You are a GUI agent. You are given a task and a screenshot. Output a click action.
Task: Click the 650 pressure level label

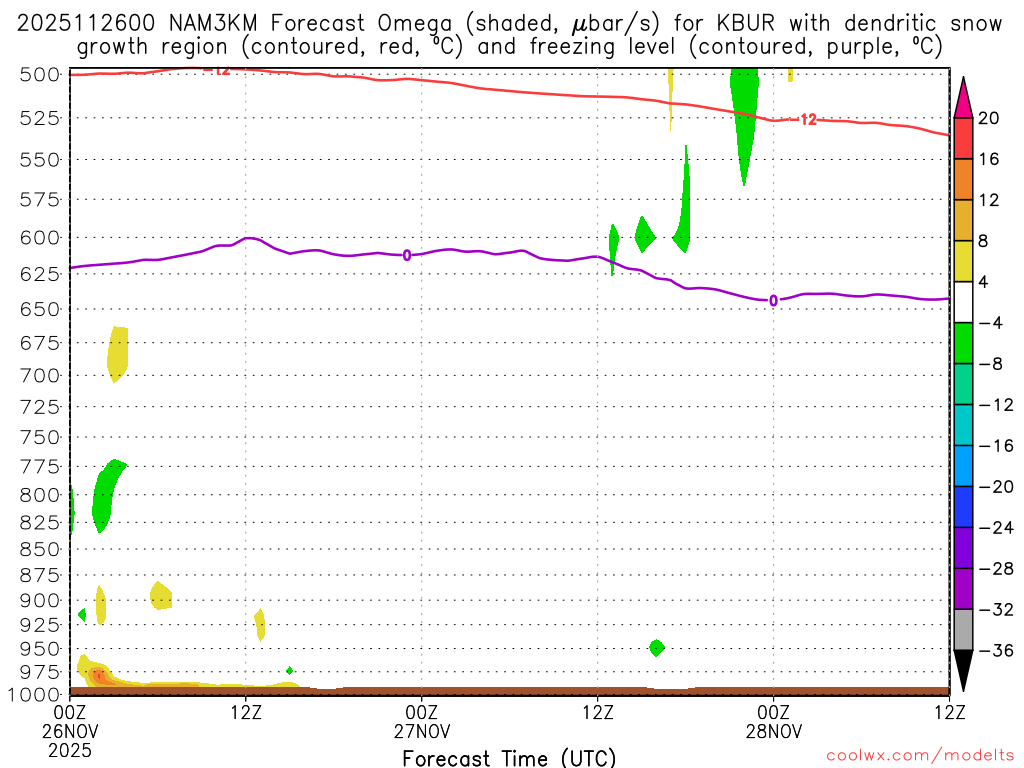pos(40,309)
